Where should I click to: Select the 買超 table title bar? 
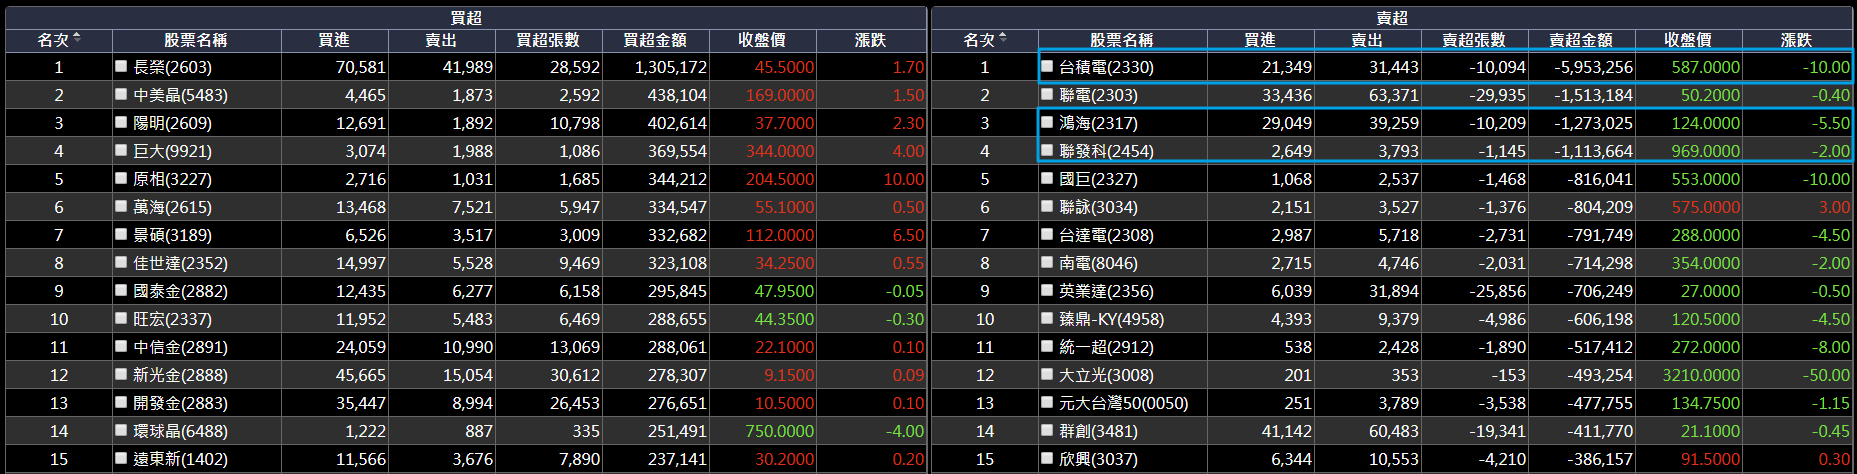pyautogui.click(x=466, y=17)
